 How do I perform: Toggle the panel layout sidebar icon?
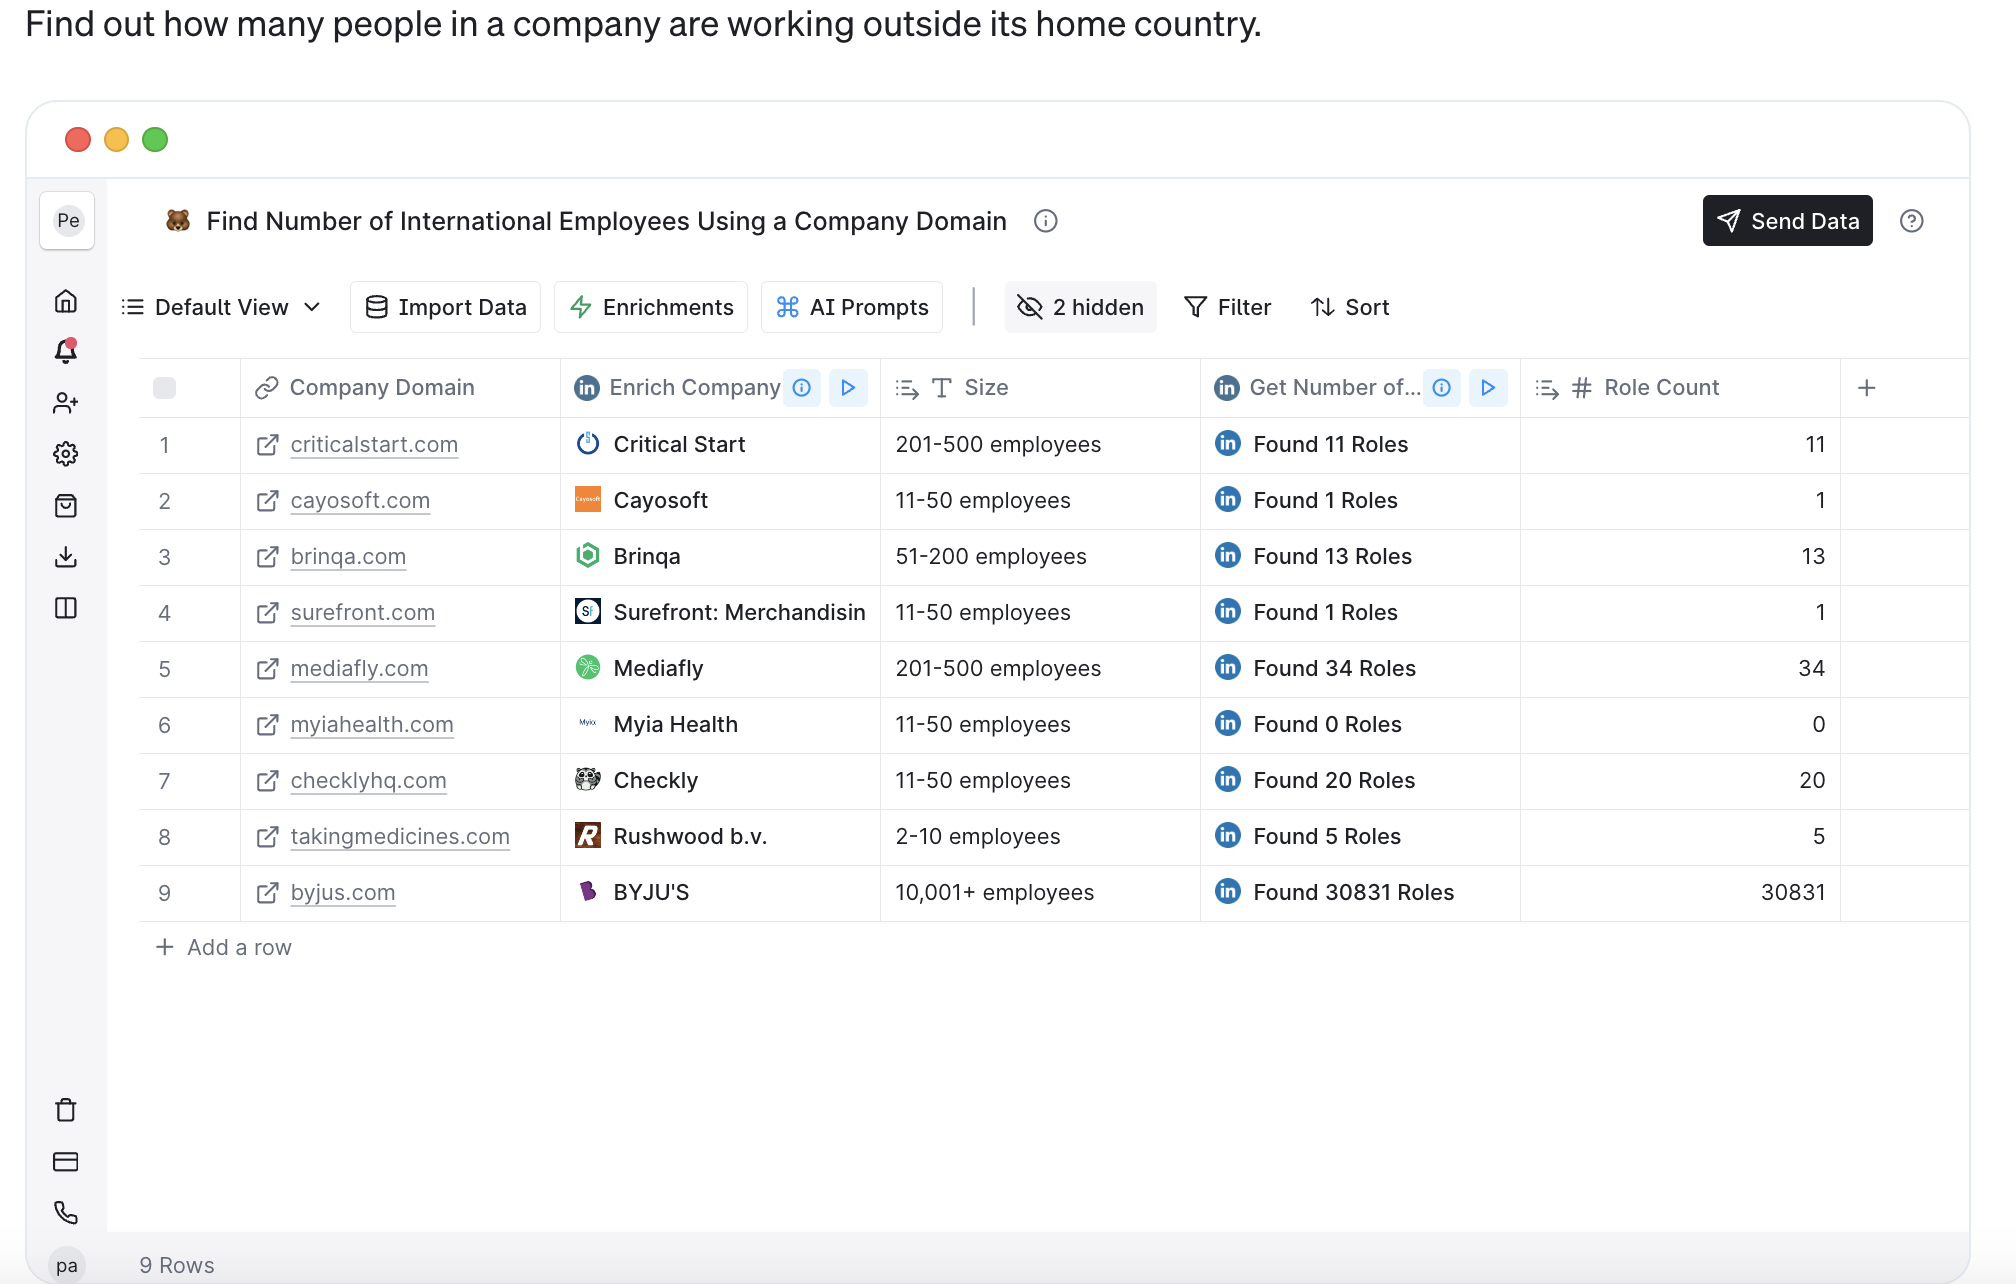[x=66, y=608]
